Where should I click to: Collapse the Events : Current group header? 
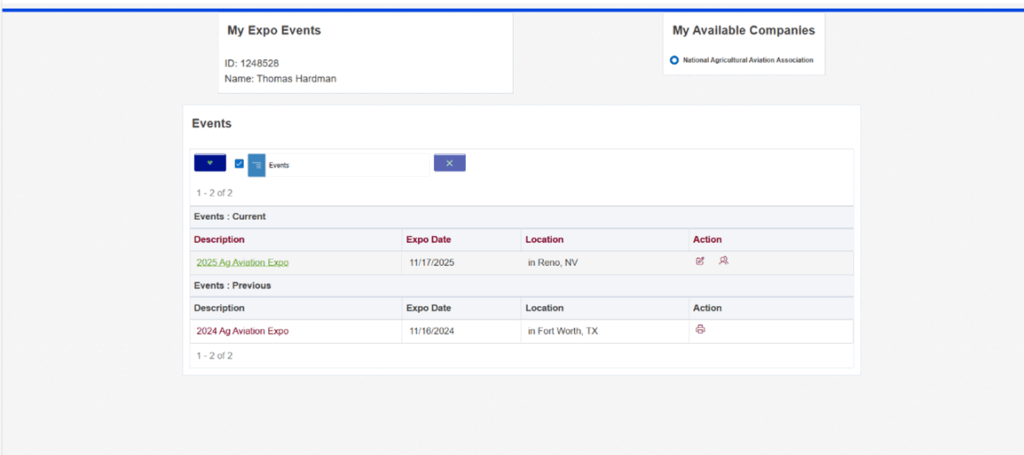(230, 217)
